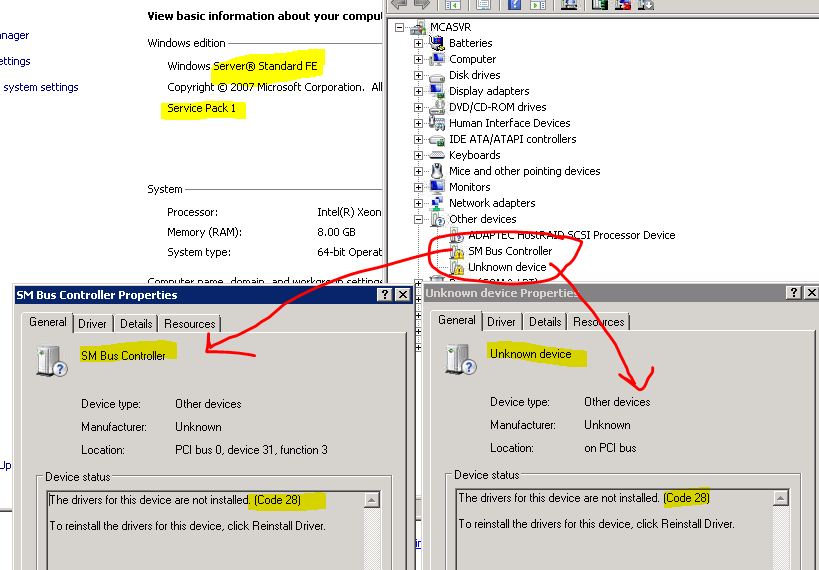Click the Batteries category icon

[x=436, y=42]
